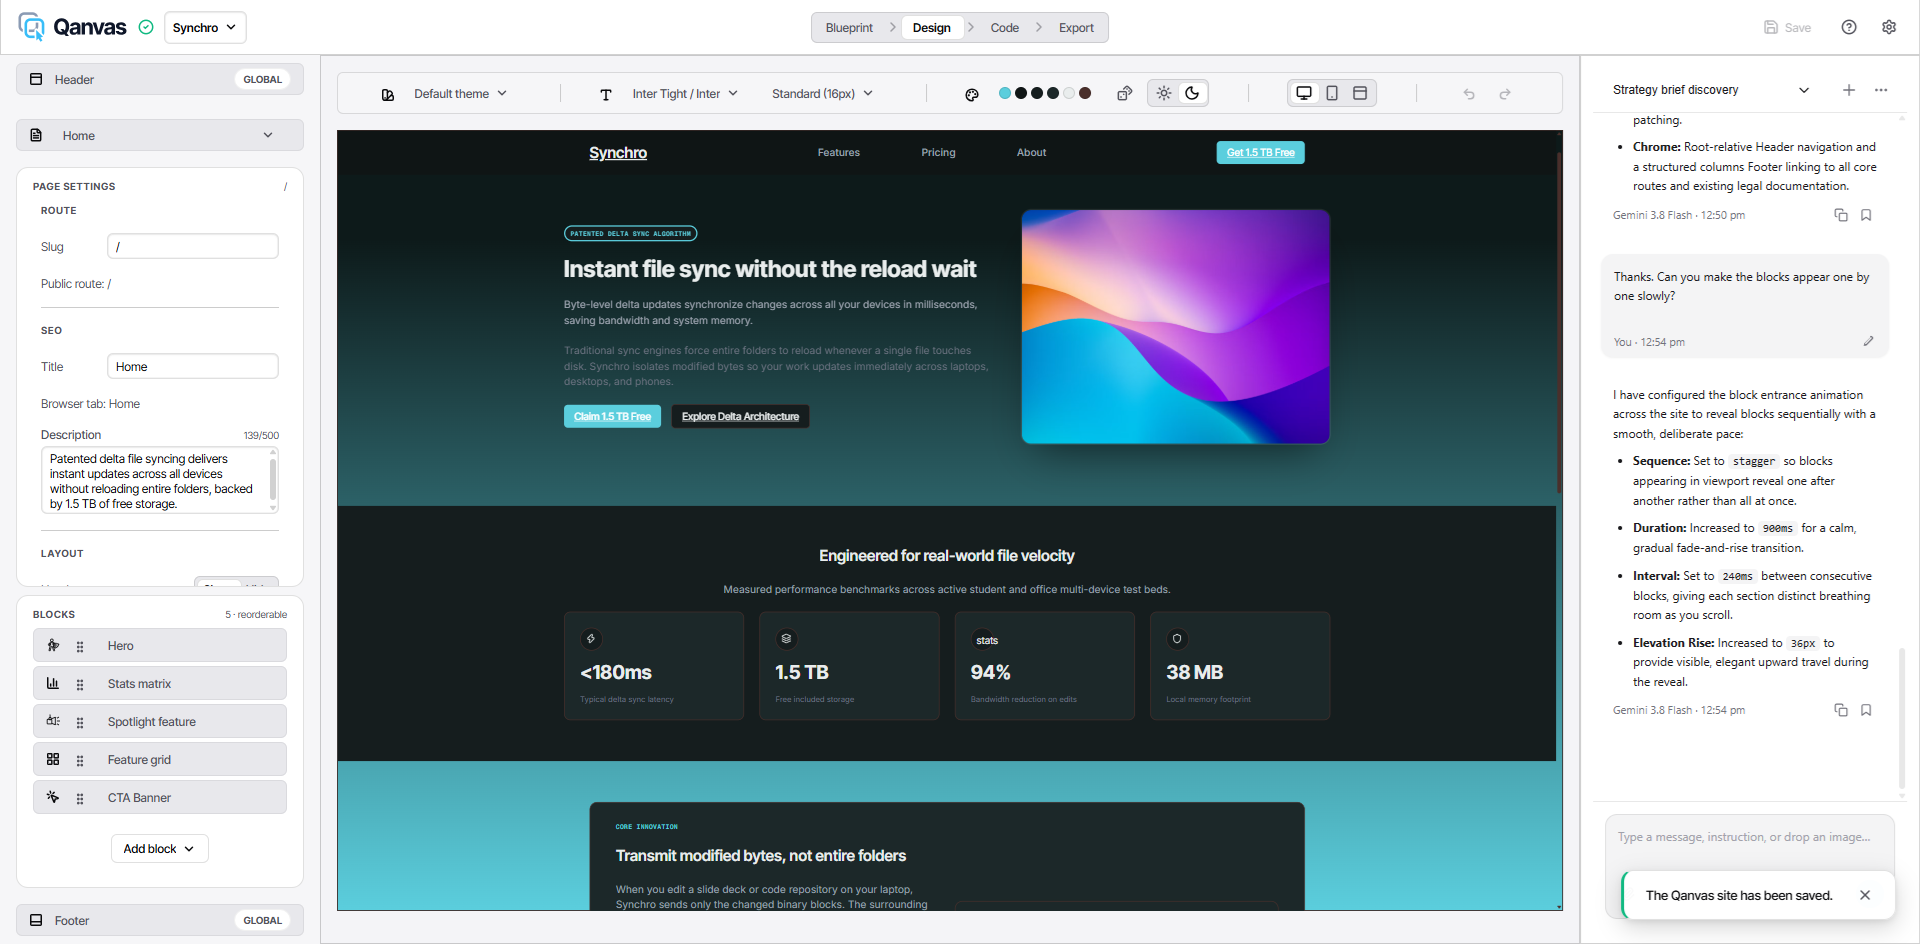Click the Save button
The height and width of the screenshot is (944, 1920).
1788,27
